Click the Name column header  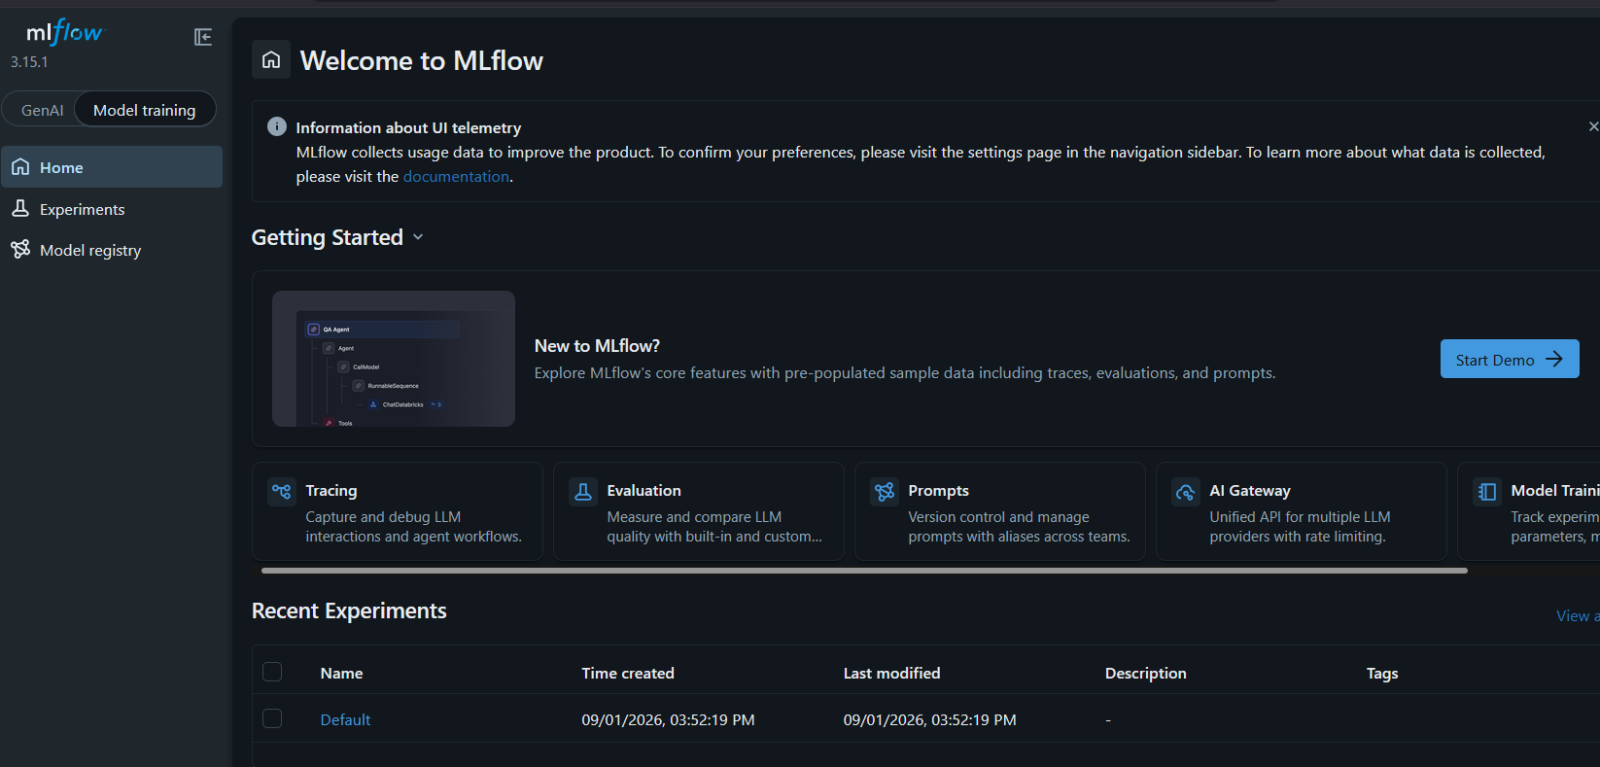click(341, 673)
